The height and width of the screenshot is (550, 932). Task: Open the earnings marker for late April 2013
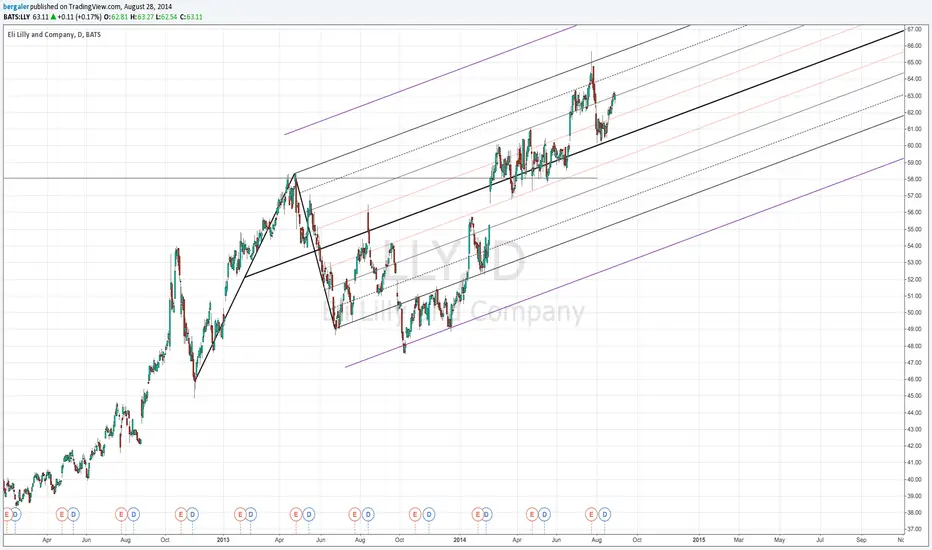click(295, 514)
